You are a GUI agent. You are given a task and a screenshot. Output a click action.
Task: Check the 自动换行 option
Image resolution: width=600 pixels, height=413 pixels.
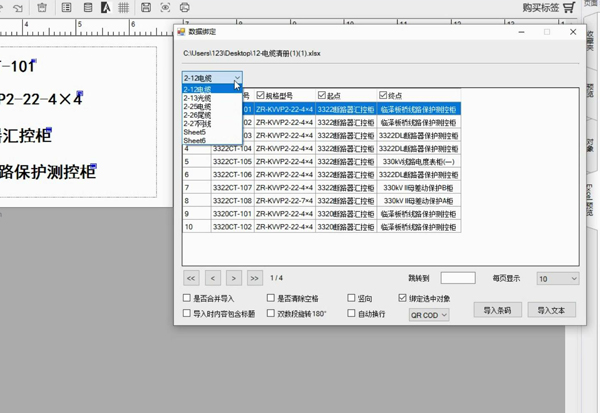tap(352, 313)
